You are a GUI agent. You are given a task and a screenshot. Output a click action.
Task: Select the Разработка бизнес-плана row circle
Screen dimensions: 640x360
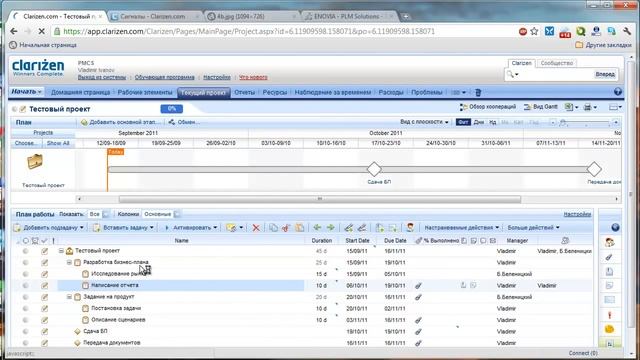[26, 262]
